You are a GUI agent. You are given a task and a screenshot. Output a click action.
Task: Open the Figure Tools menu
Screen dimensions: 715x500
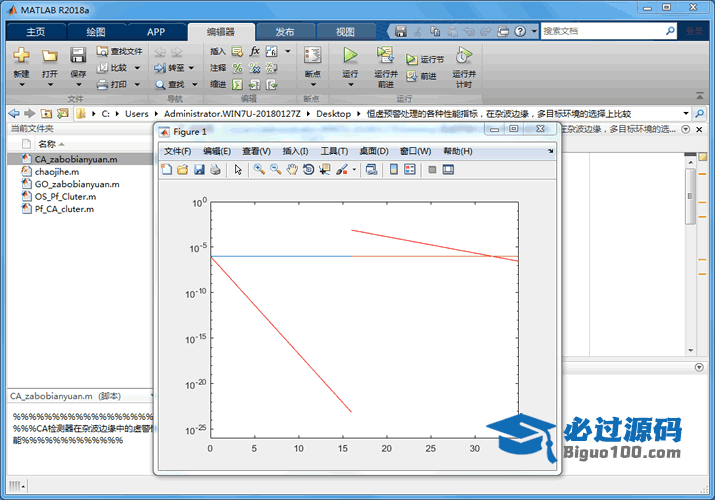[x=334, y=151]
